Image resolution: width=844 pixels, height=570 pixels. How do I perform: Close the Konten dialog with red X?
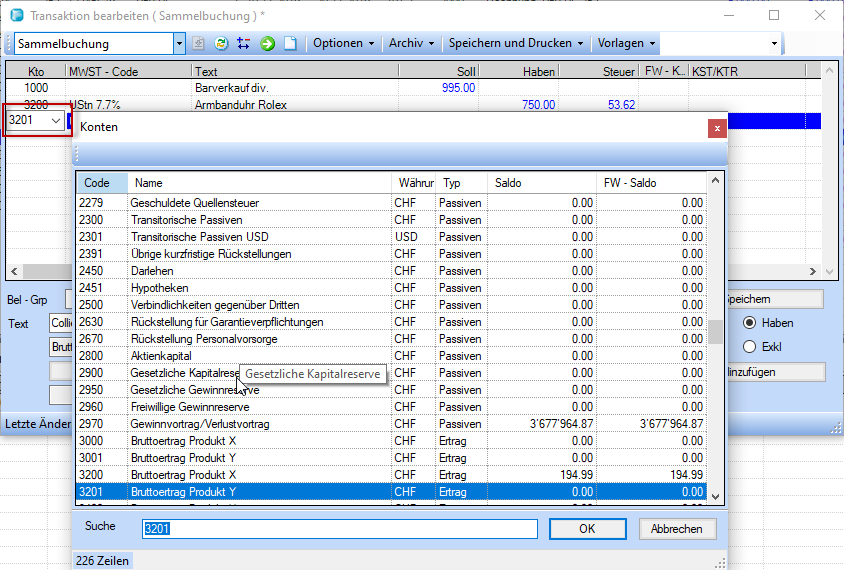click(x=716, y=128)
